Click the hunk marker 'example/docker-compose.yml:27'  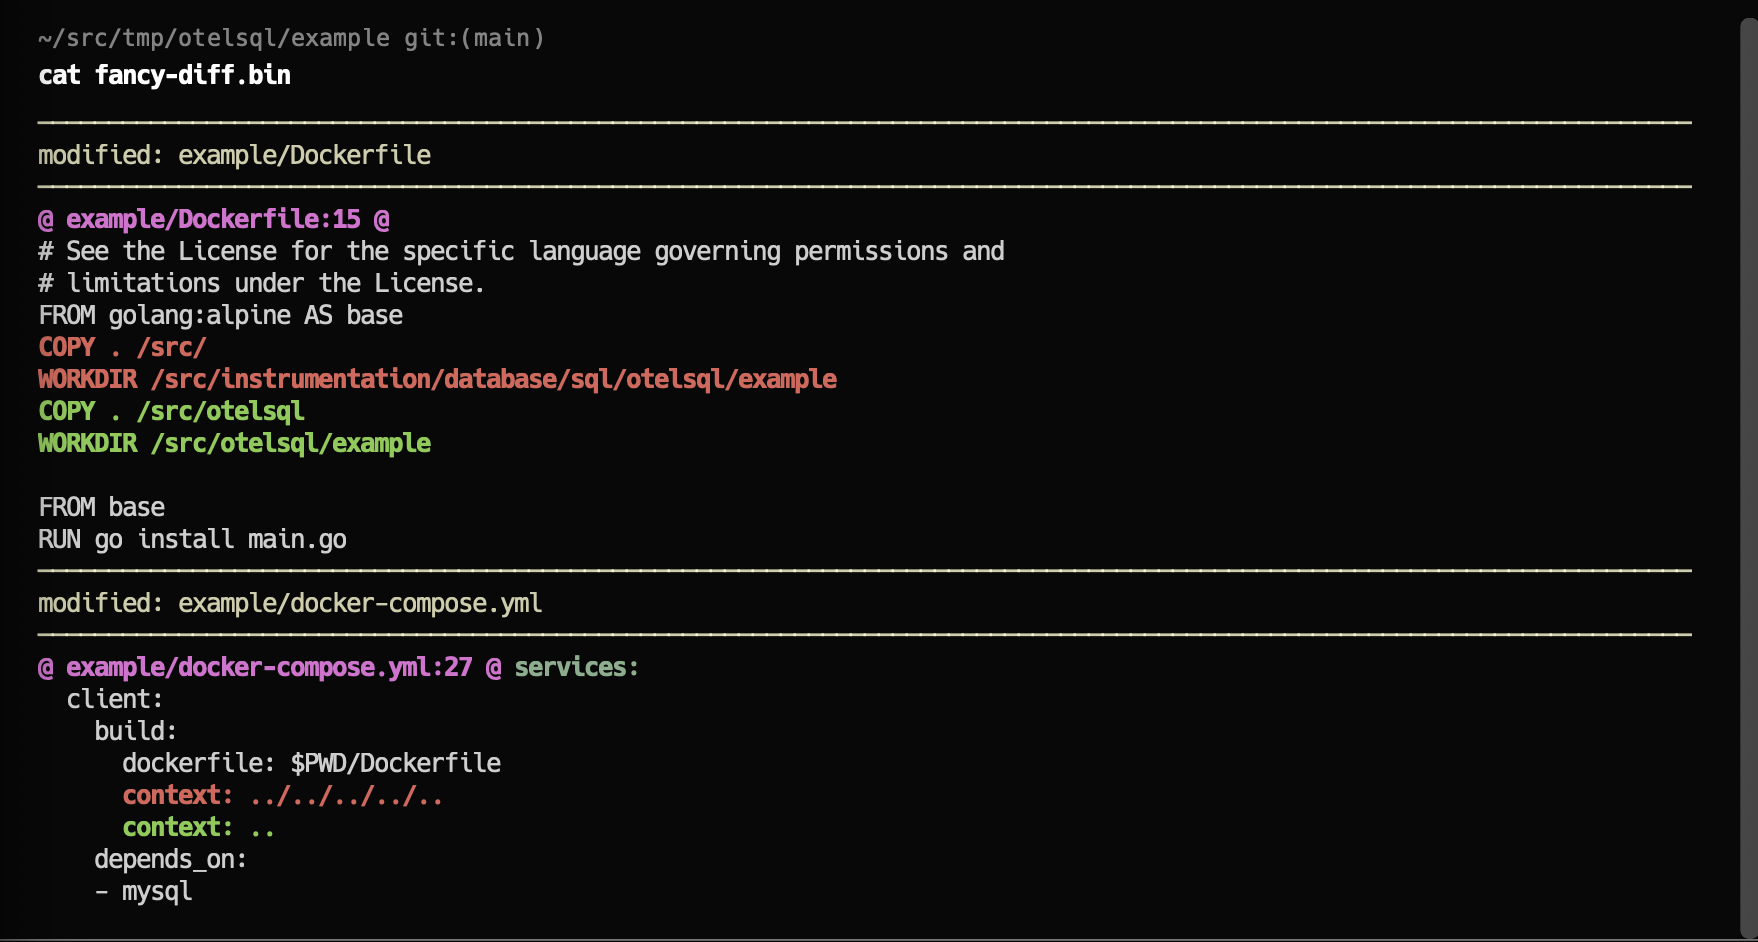click(x=270, y=667)
